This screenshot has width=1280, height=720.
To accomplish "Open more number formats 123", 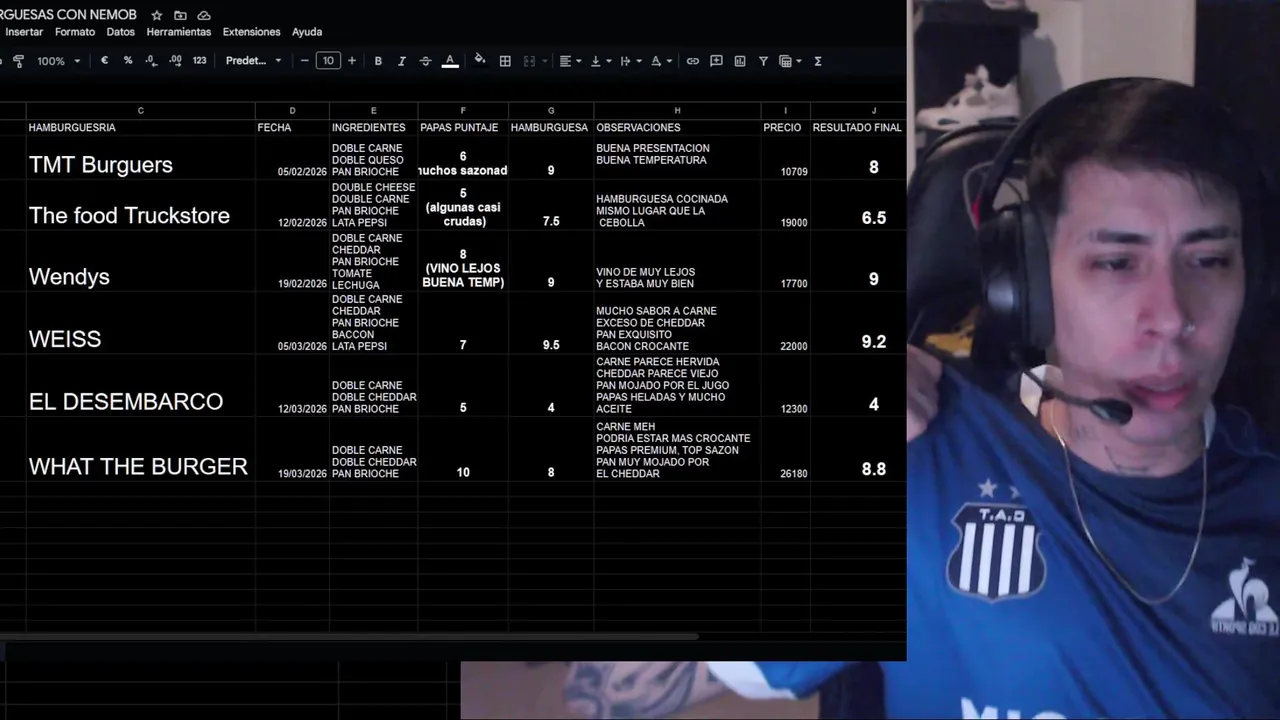I will point(199,61).
